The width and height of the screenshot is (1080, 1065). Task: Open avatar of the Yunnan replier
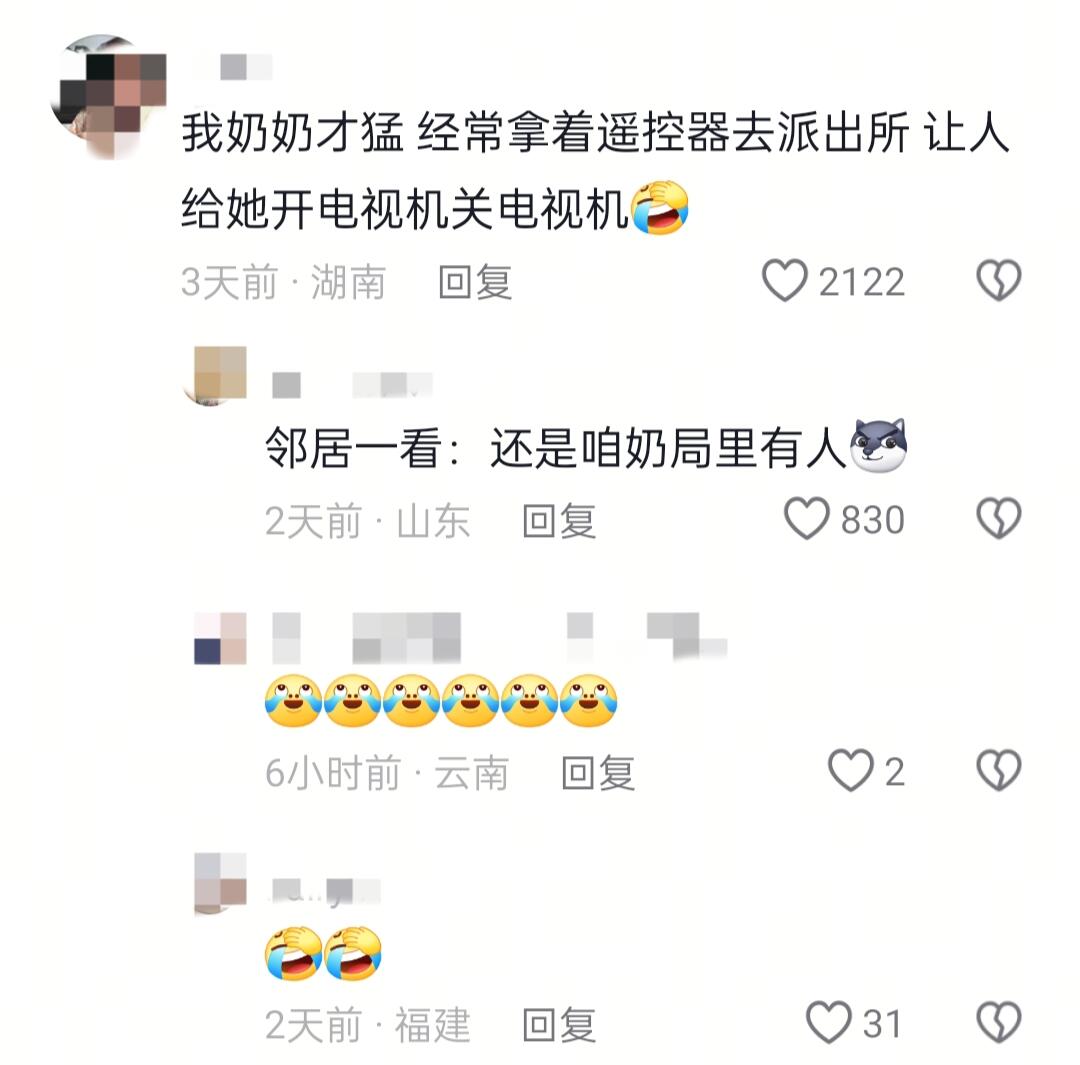pyautogui.click(x=220, y=639)
